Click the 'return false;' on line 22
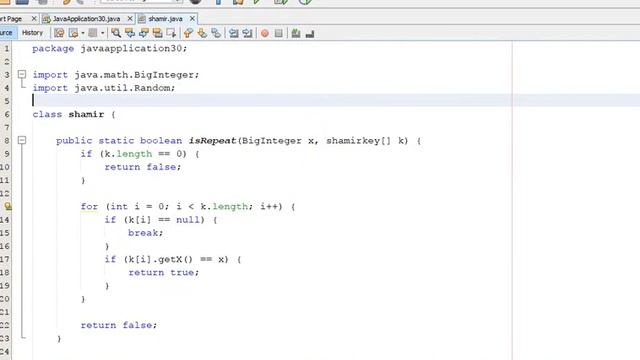The width and height of the screenshot is (640, 360). pos(119,325)
